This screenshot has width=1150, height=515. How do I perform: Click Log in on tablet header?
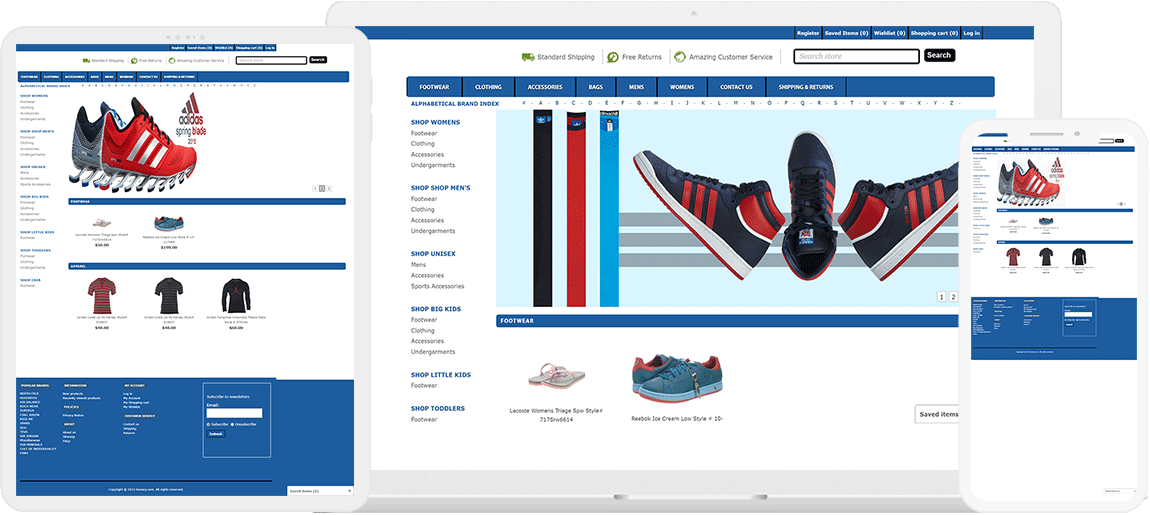click(x=270, y=47)
